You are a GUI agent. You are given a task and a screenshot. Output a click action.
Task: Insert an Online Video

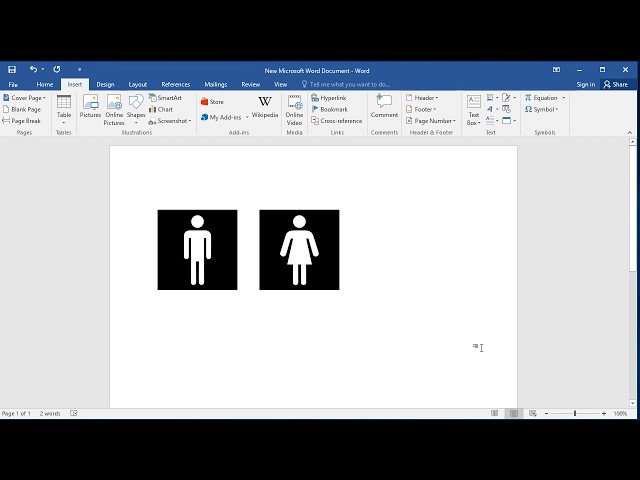click(294, 110)
